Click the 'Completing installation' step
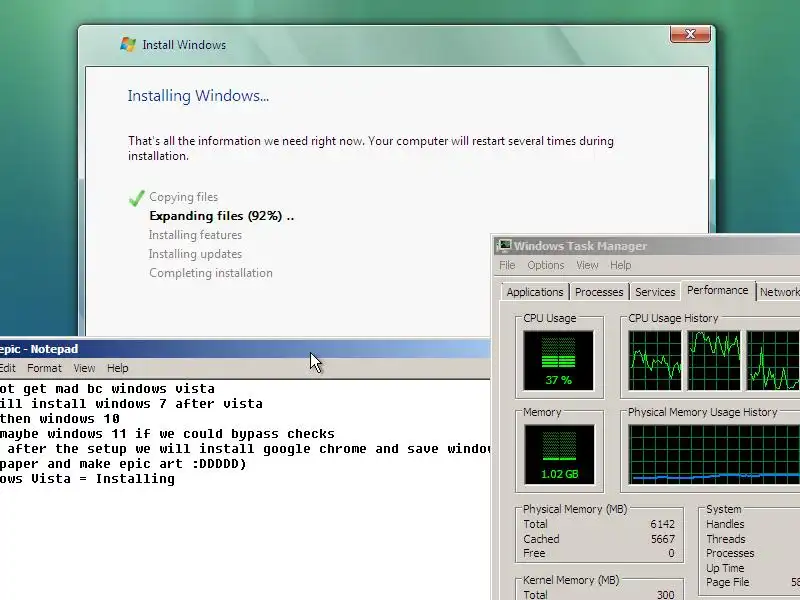 pyautogui.click(x=211, y=273)
